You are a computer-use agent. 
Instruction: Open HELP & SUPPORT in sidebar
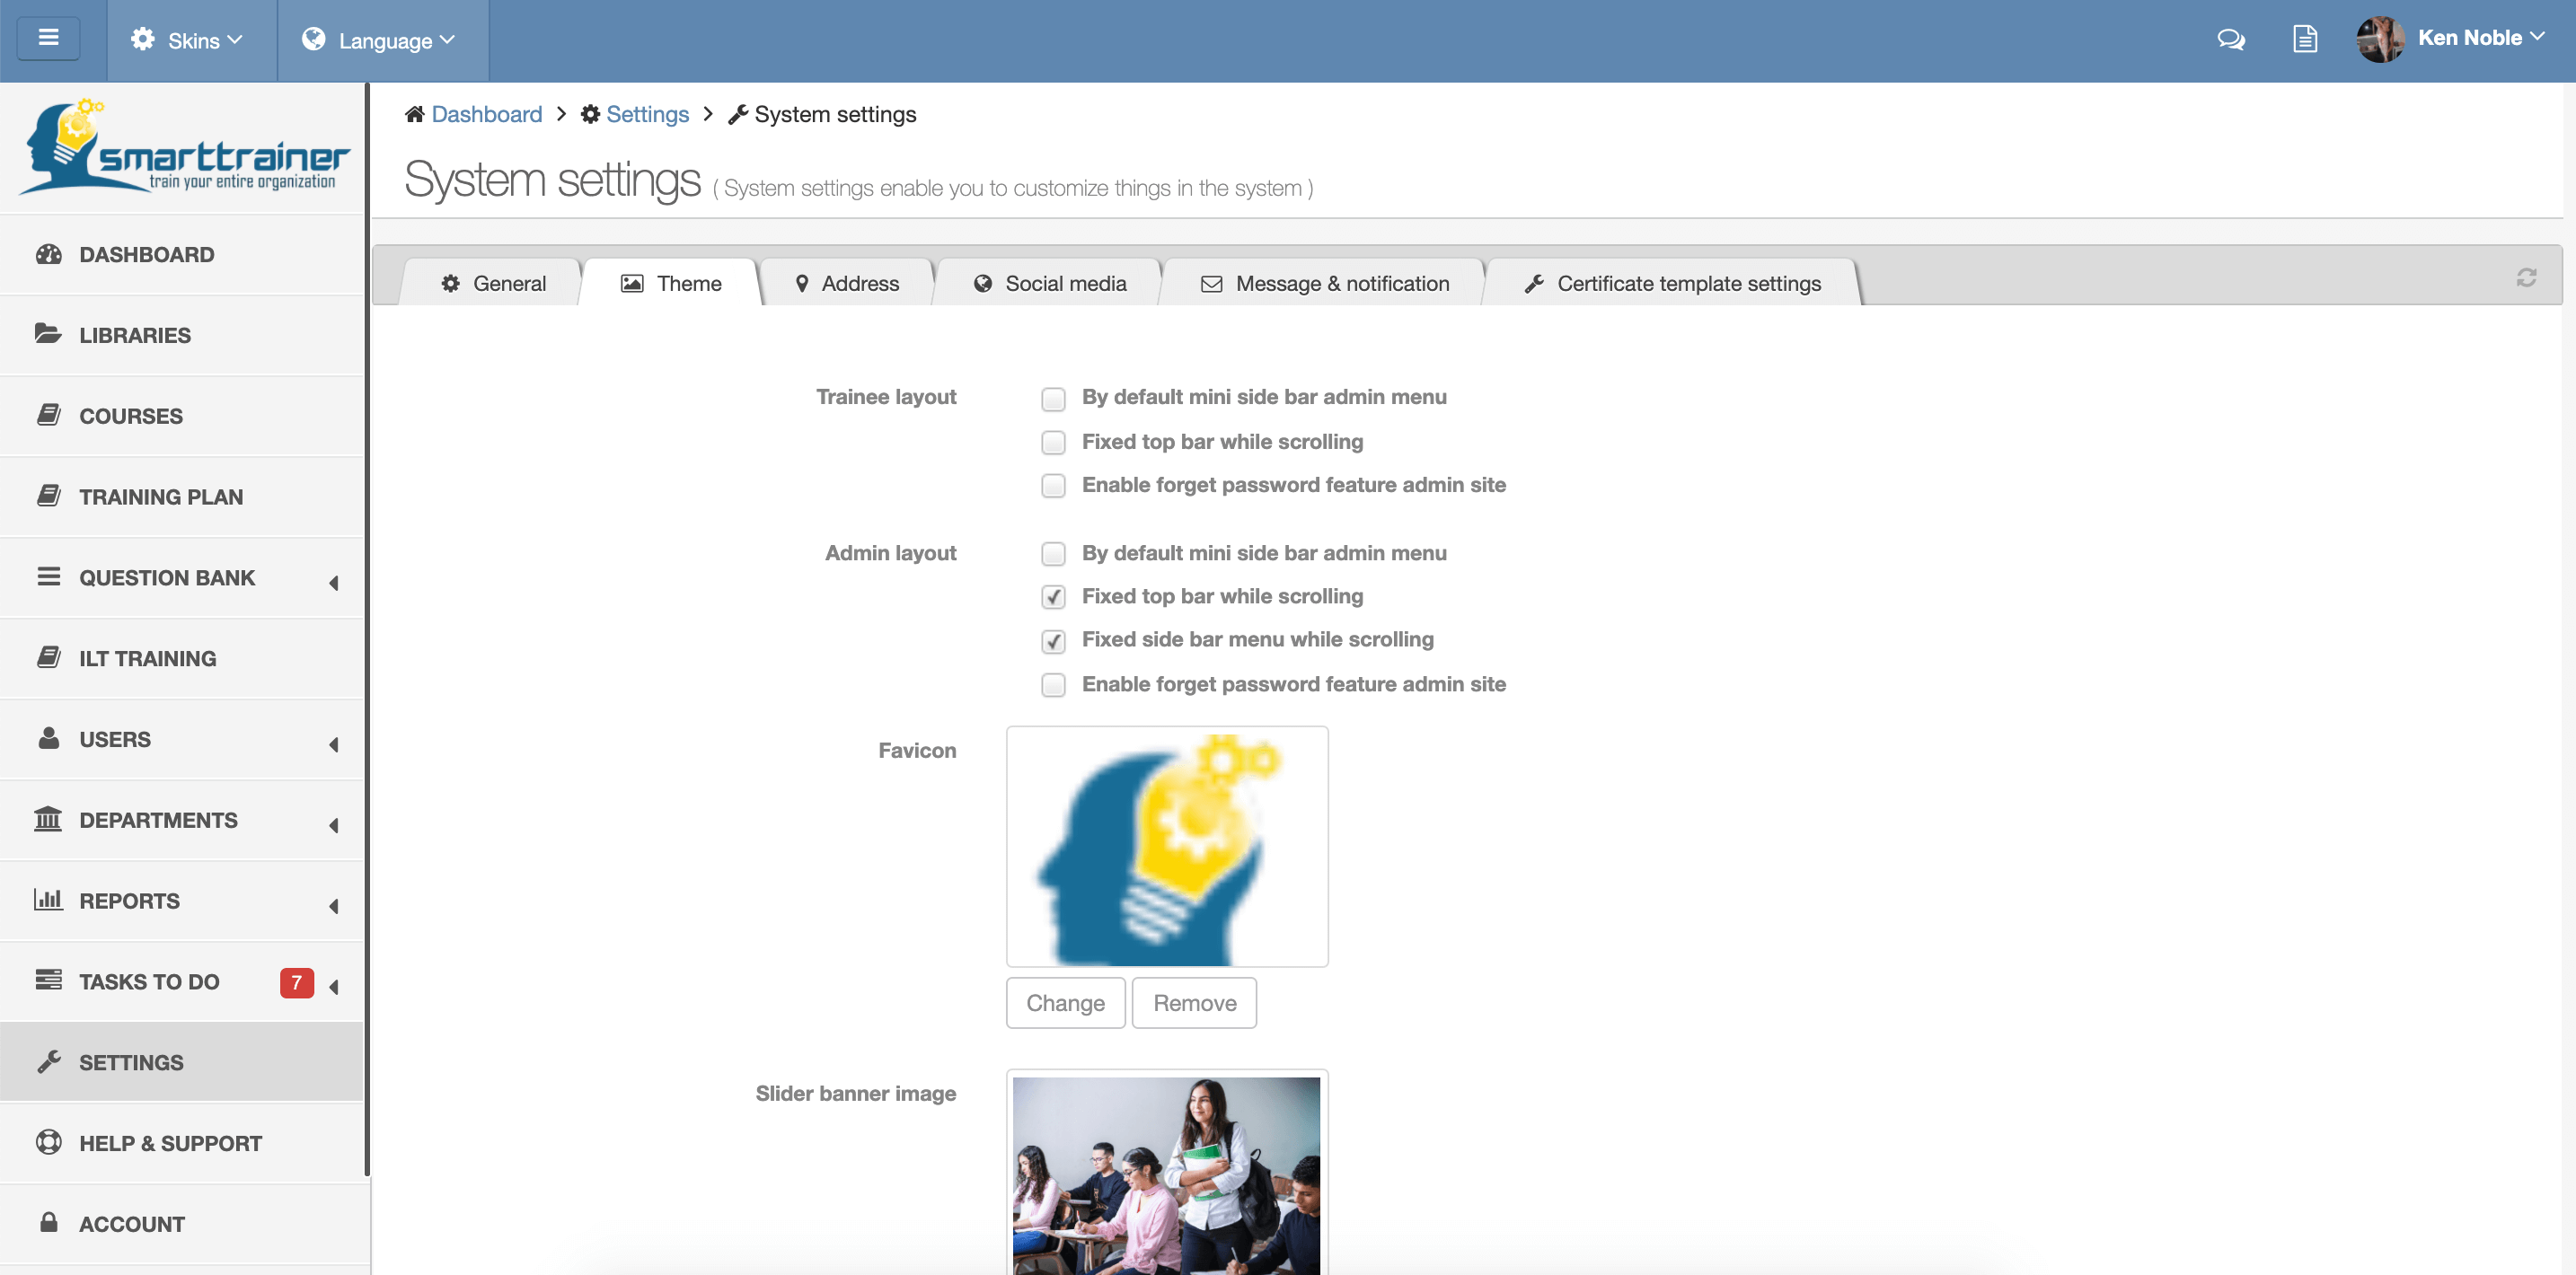pos(182,1143)
